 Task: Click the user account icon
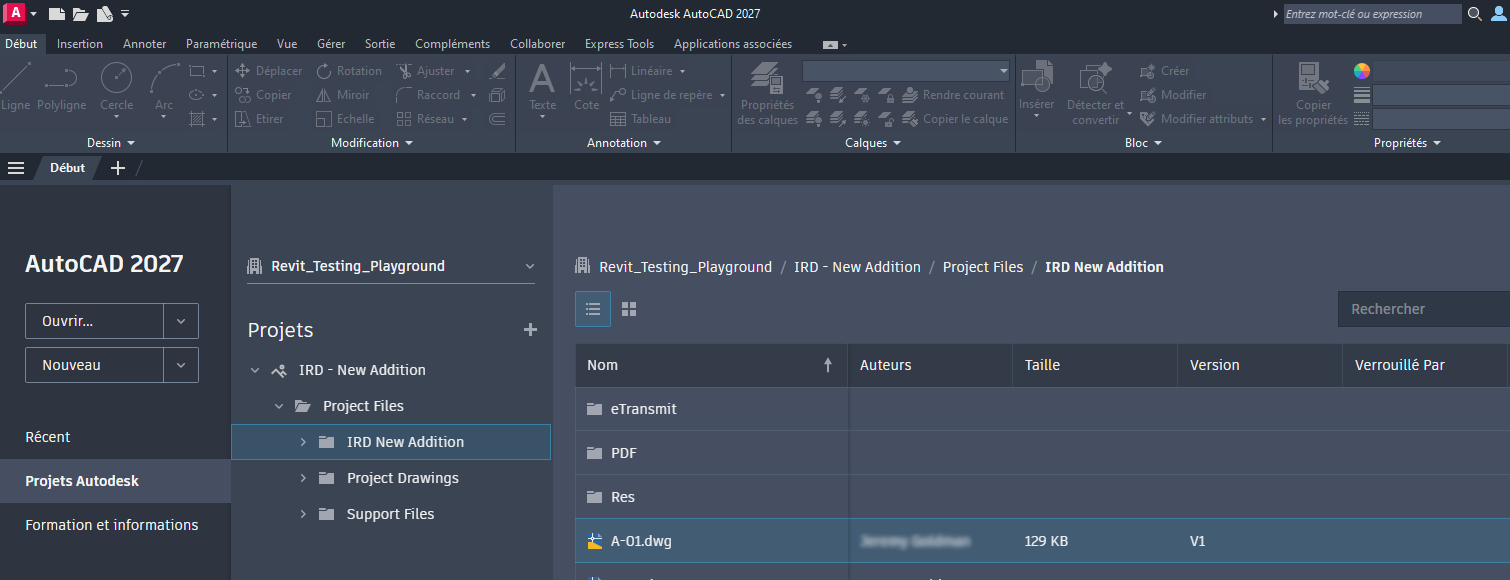coord(1498,14)
